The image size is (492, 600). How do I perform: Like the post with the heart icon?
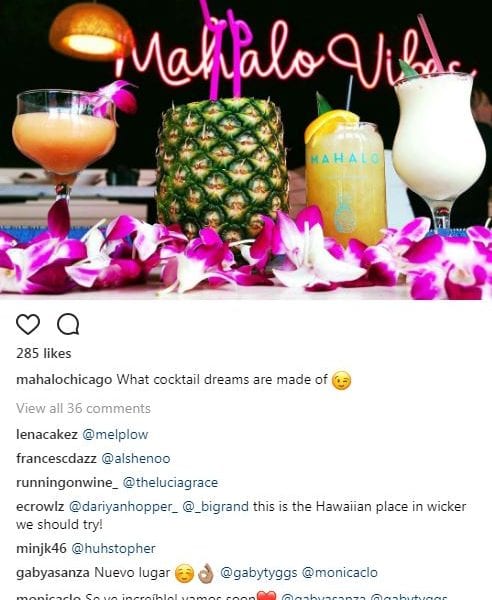tap(28, 324)
